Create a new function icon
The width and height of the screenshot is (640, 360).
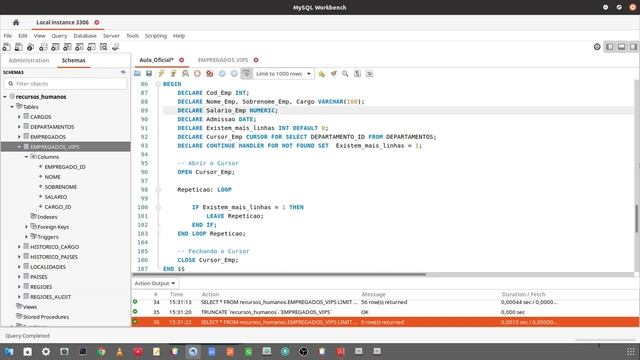tap(91, 47)
